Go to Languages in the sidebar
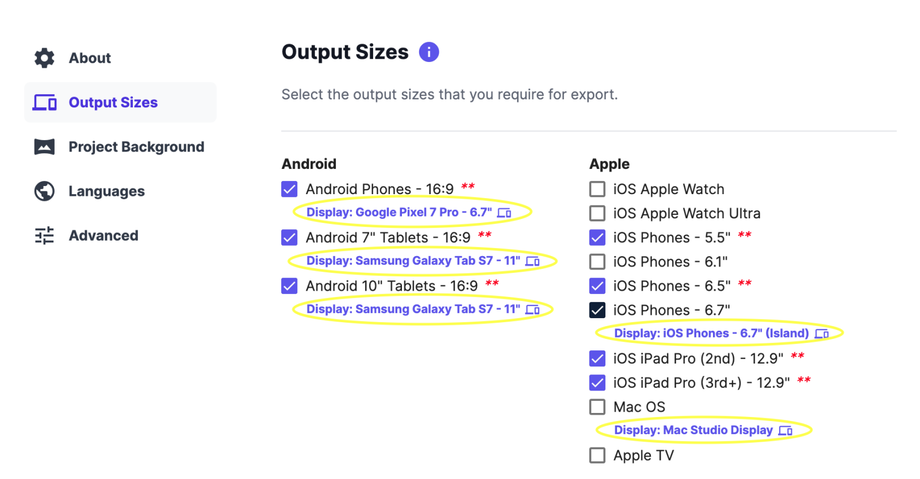 [106, 191]
